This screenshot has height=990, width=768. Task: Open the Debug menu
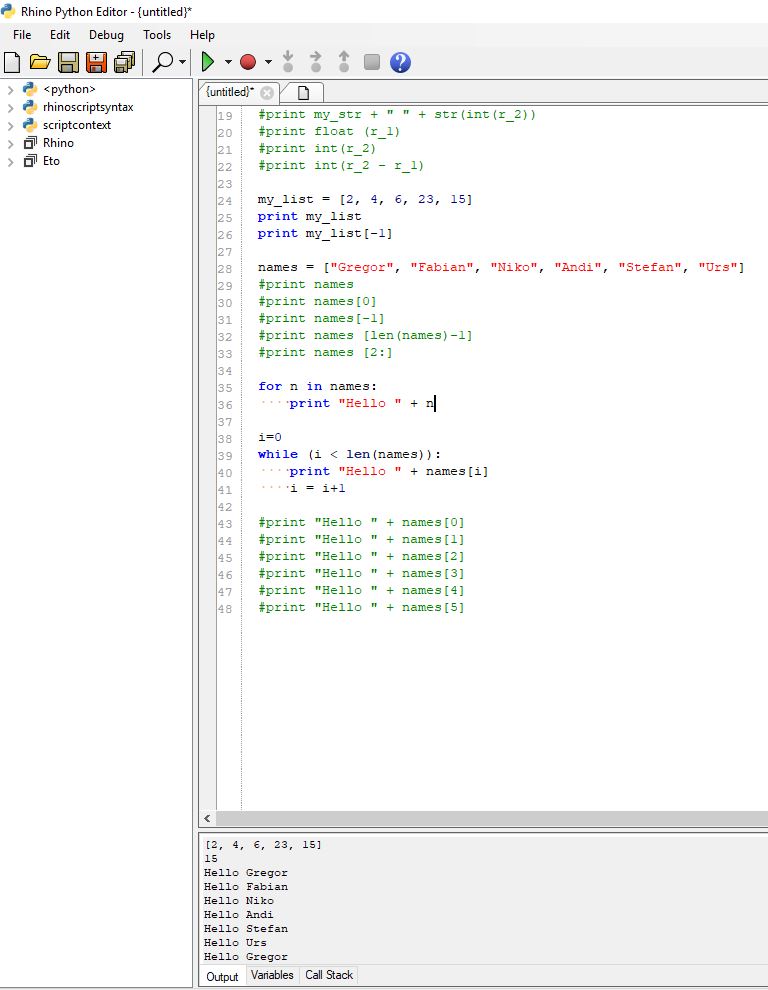pyautogui.click(x=106, y=35)
